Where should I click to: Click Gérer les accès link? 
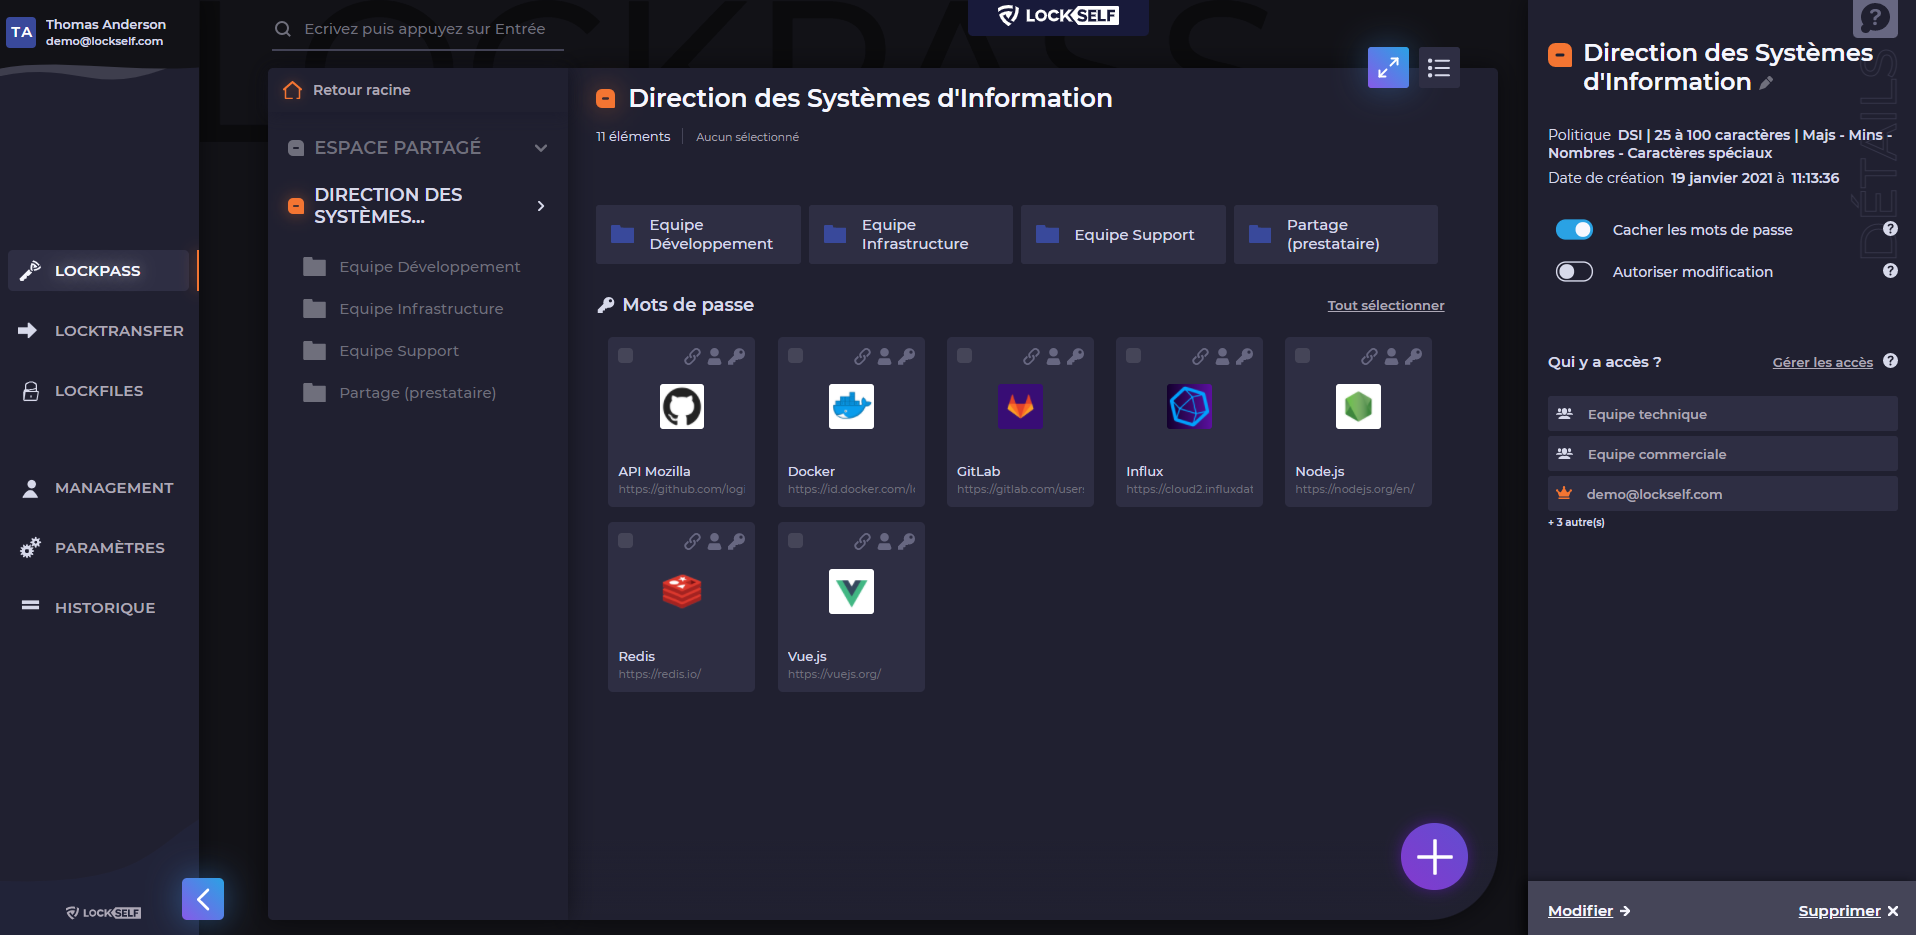pos(1822,362)
